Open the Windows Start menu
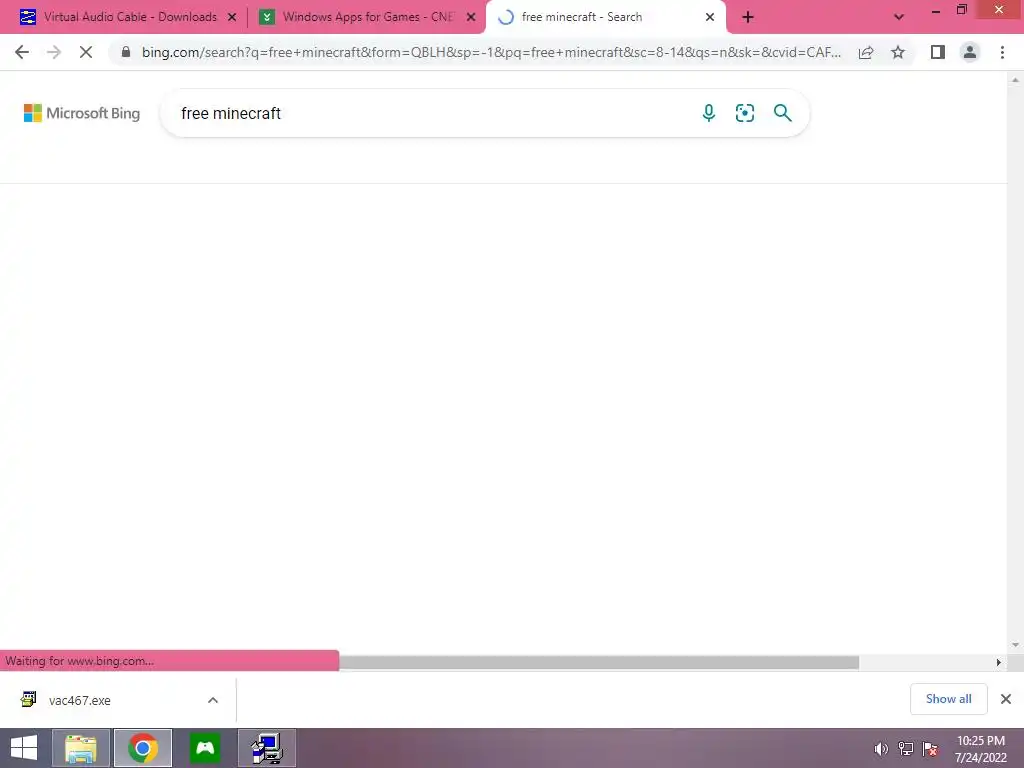Screen dimensions: 1024x768 click(24, 748)
